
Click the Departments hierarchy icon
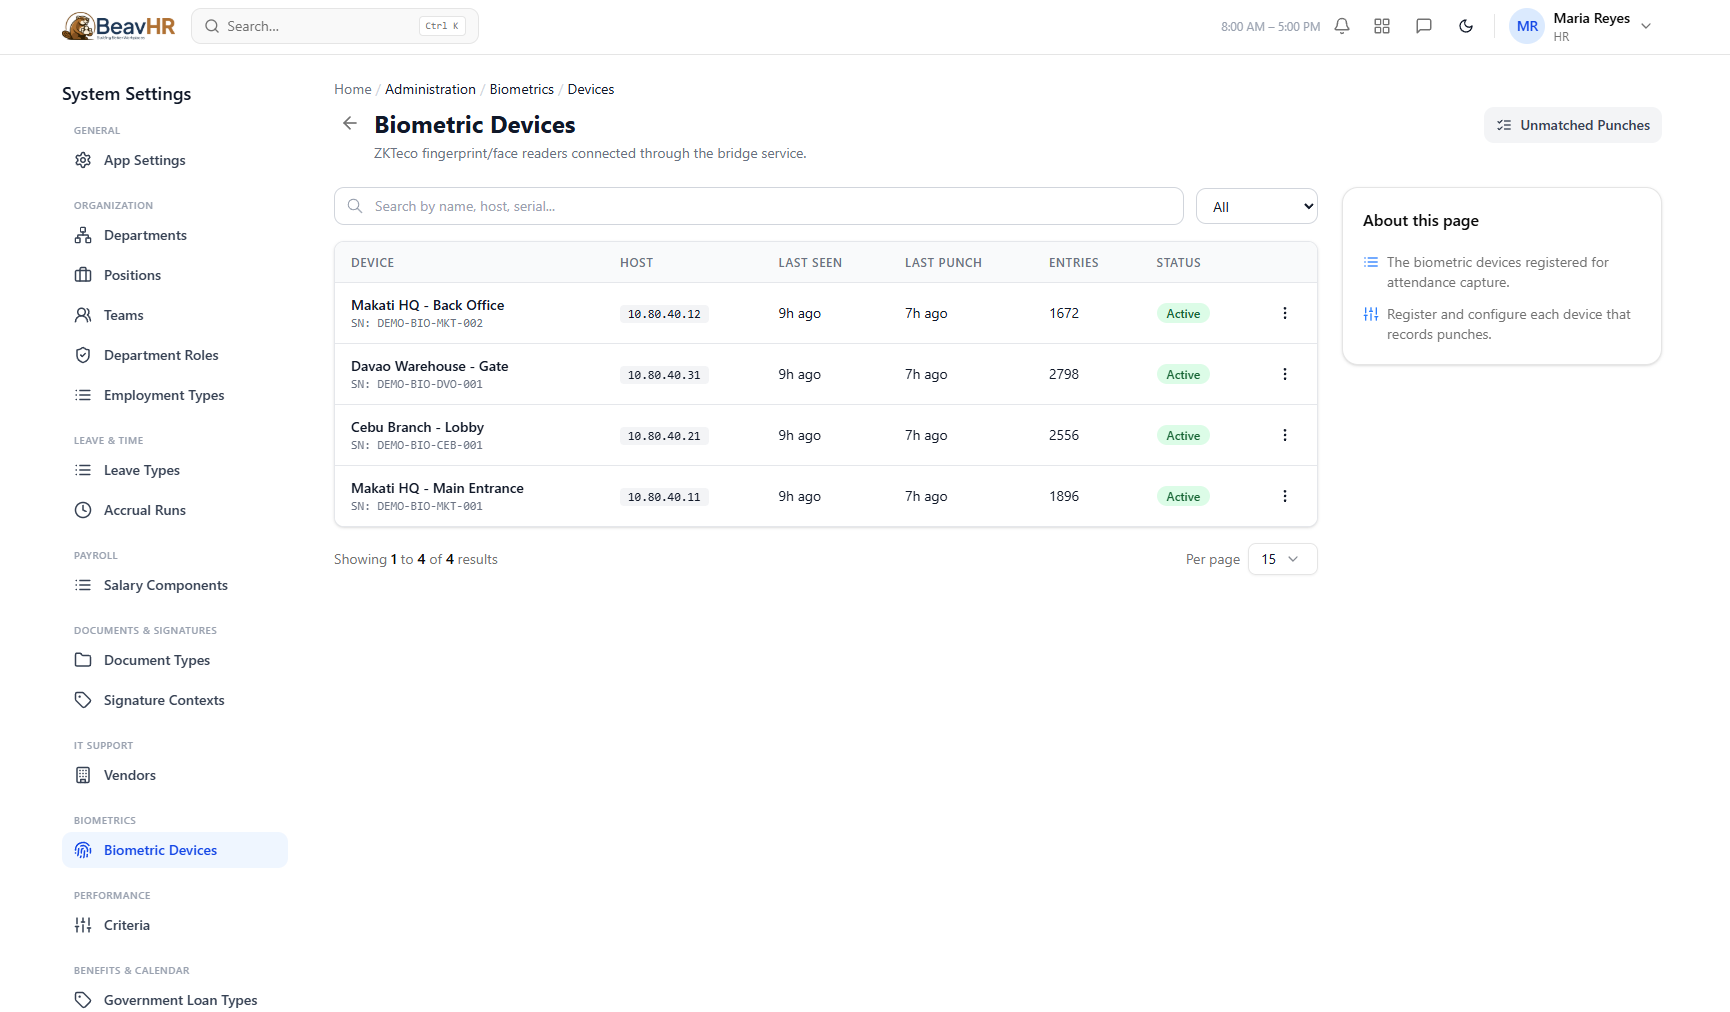point(83,235)
